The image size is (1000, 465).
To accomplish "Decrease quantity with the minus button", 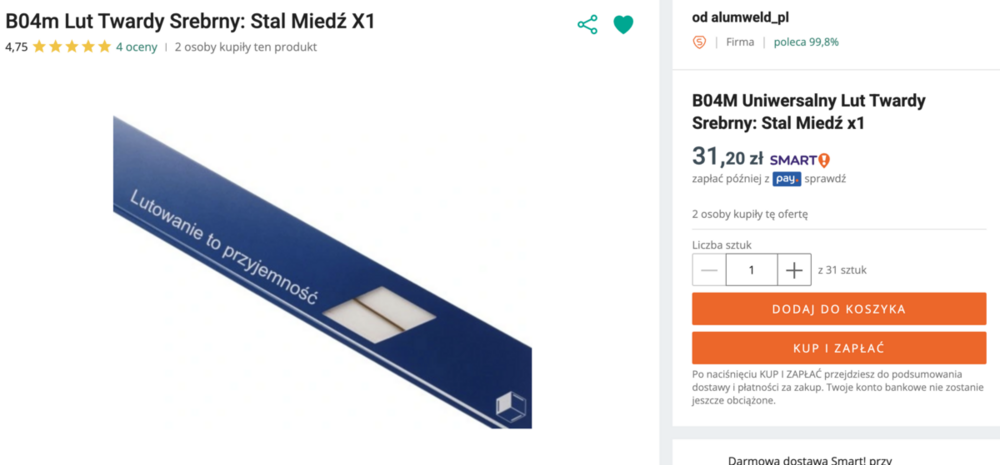I will point(709,270).
